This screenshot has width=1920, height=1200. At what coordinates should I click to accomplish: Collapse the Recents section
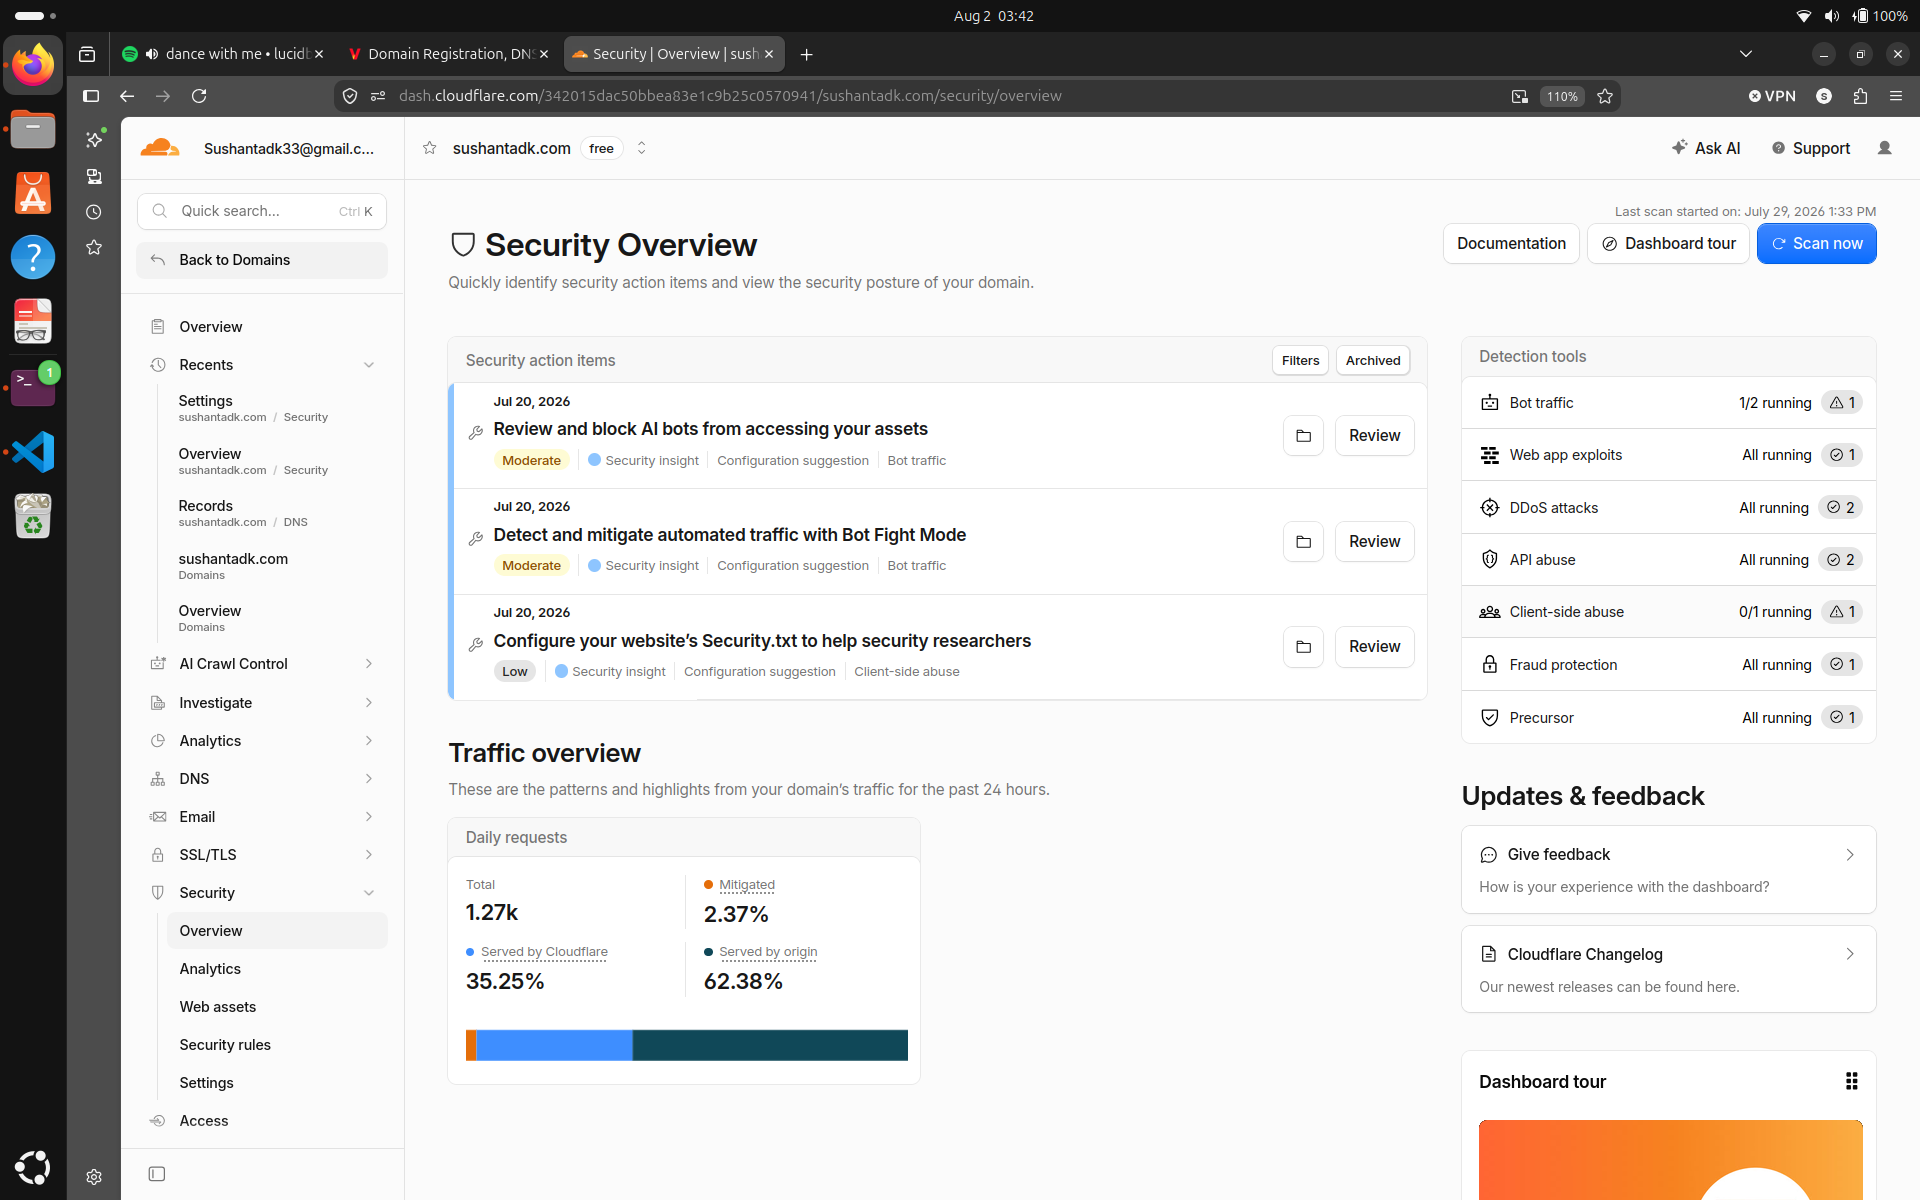pyautogui.click(x=369, y=365)
